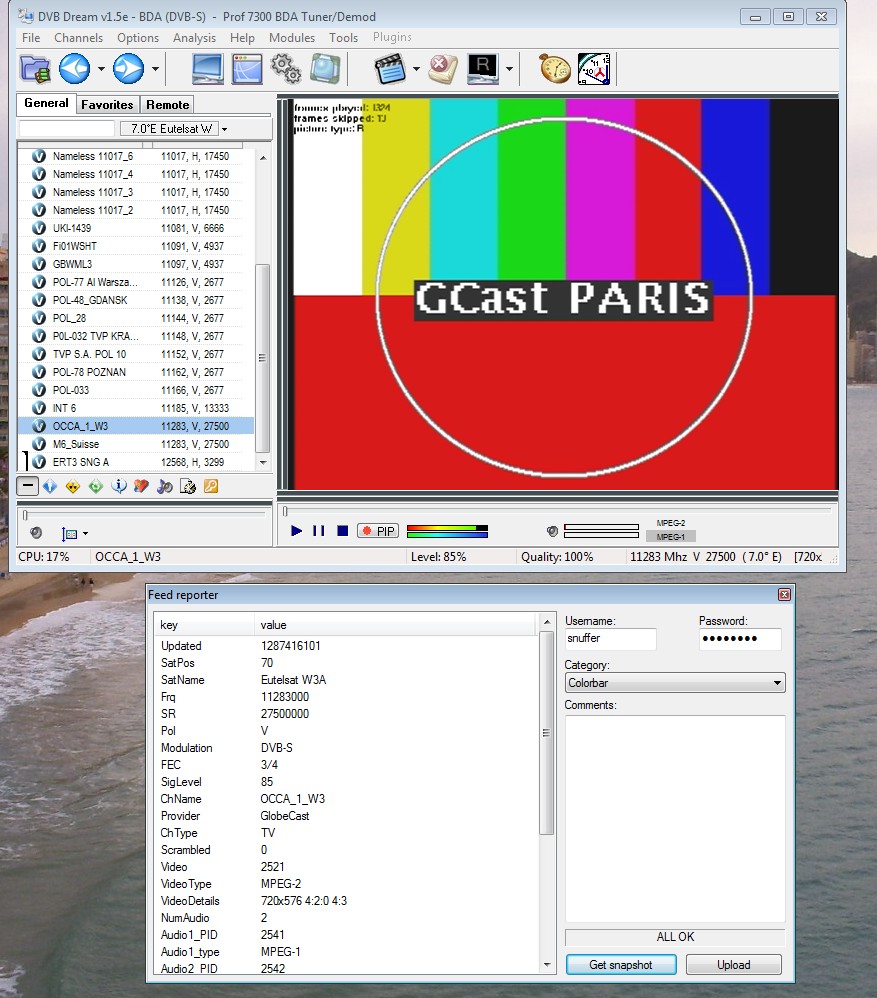The width and height of the screenshot is (877, 998).
Task: Click the fullscreen frame toolbar icon
Action: point(325,69)
